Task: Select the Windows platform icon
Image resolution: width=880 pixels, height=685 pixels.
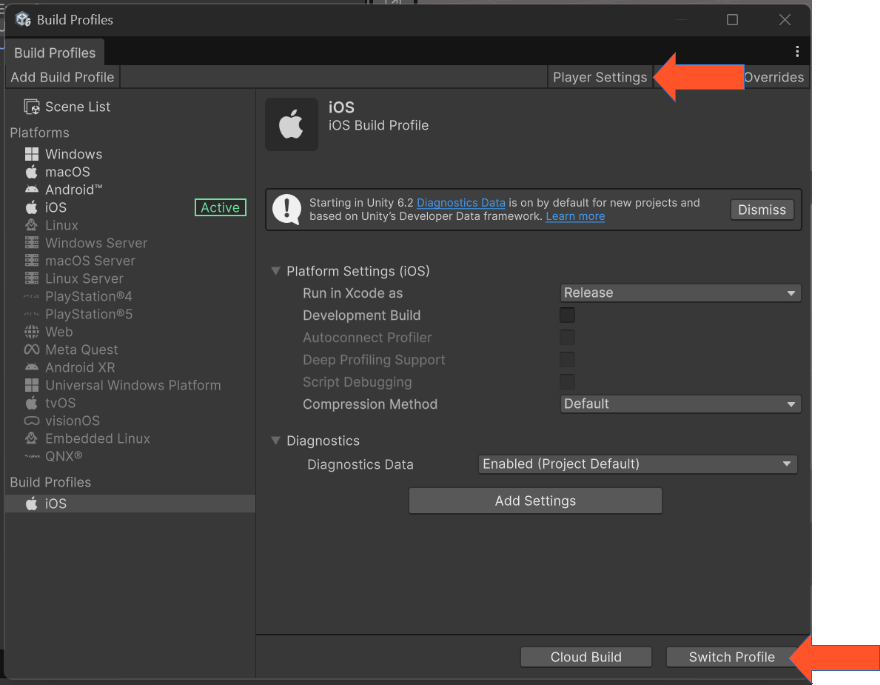Action: pyautogui.click(x=31, y=154)
